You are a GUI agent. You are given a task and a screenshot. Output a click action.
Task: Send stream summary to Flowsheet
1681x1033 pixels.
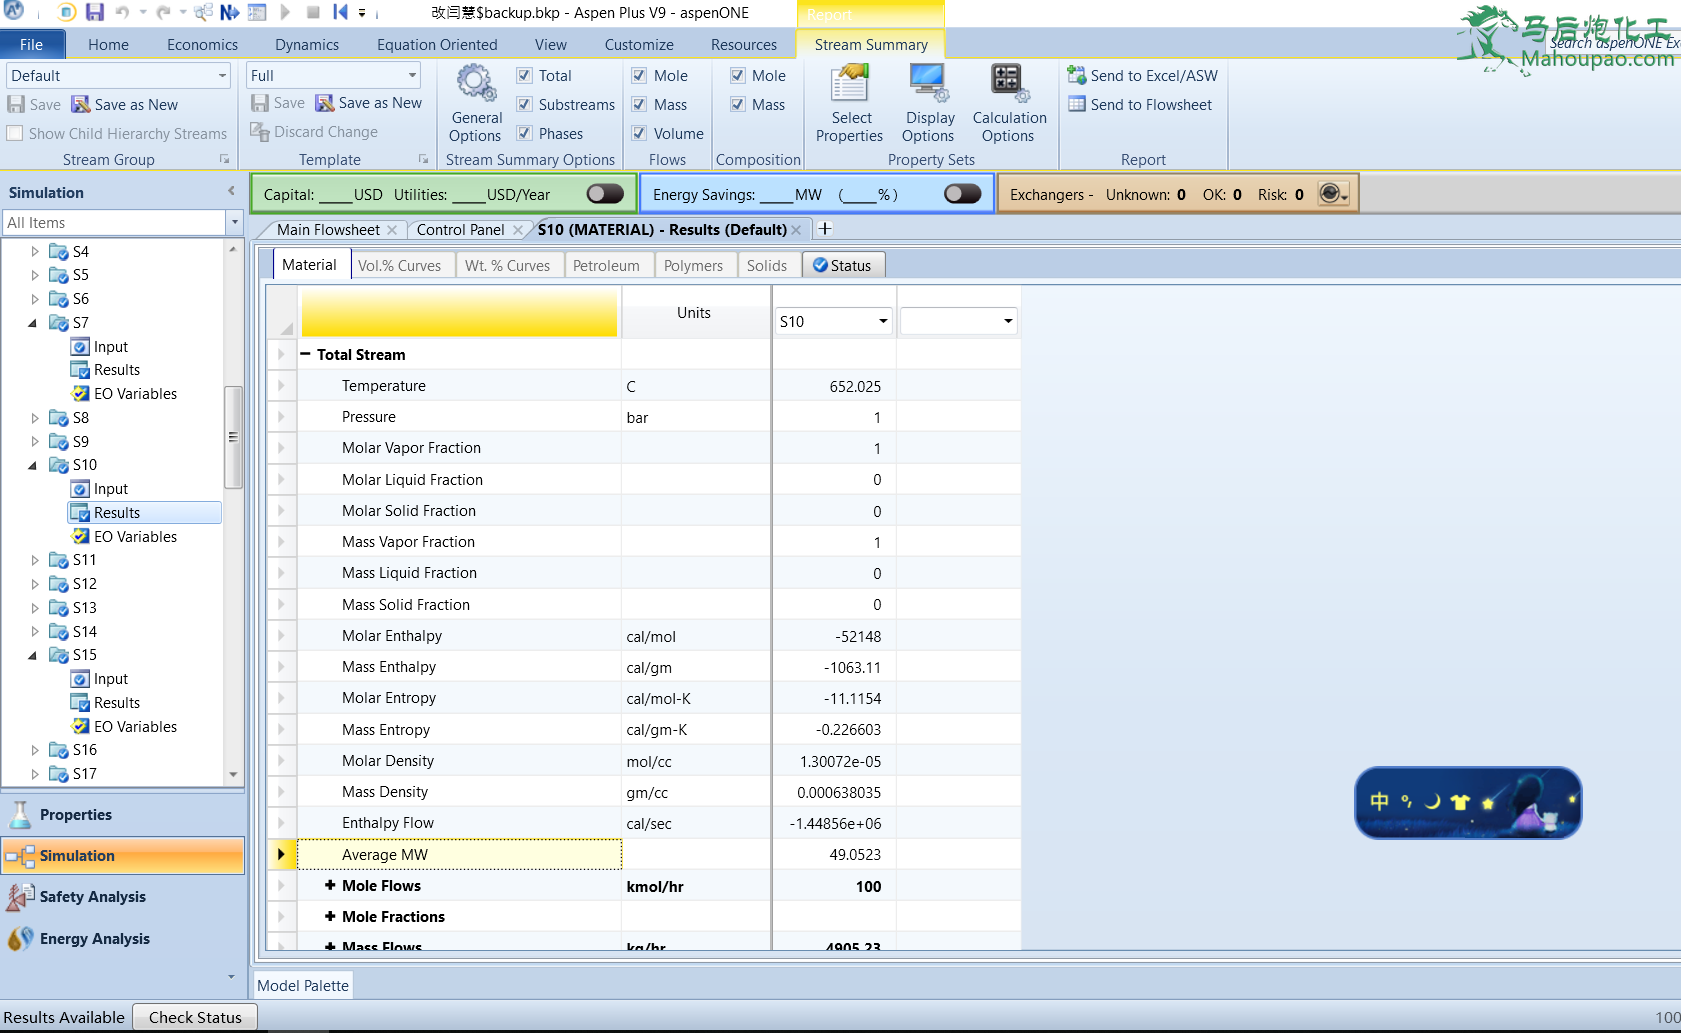(x=1140, y=104)
